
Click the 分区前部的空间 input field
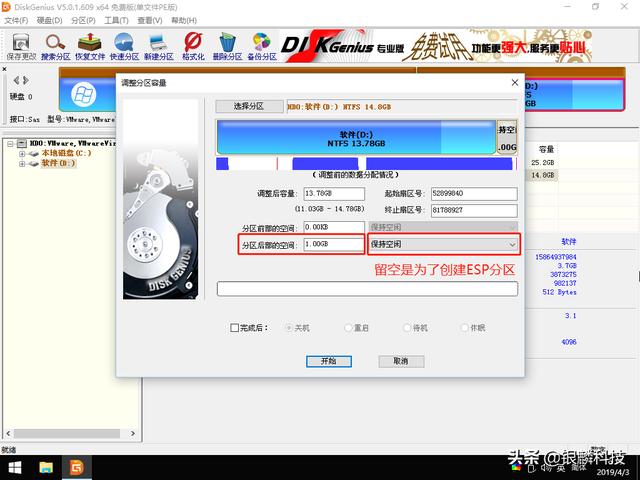click(x=334, y=227)
